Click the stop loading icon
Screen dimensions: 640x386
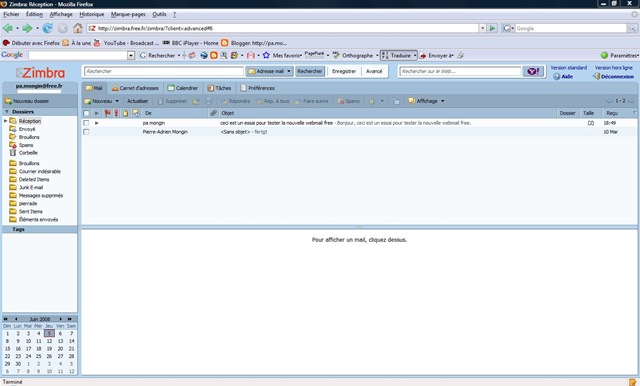(62, 28)
